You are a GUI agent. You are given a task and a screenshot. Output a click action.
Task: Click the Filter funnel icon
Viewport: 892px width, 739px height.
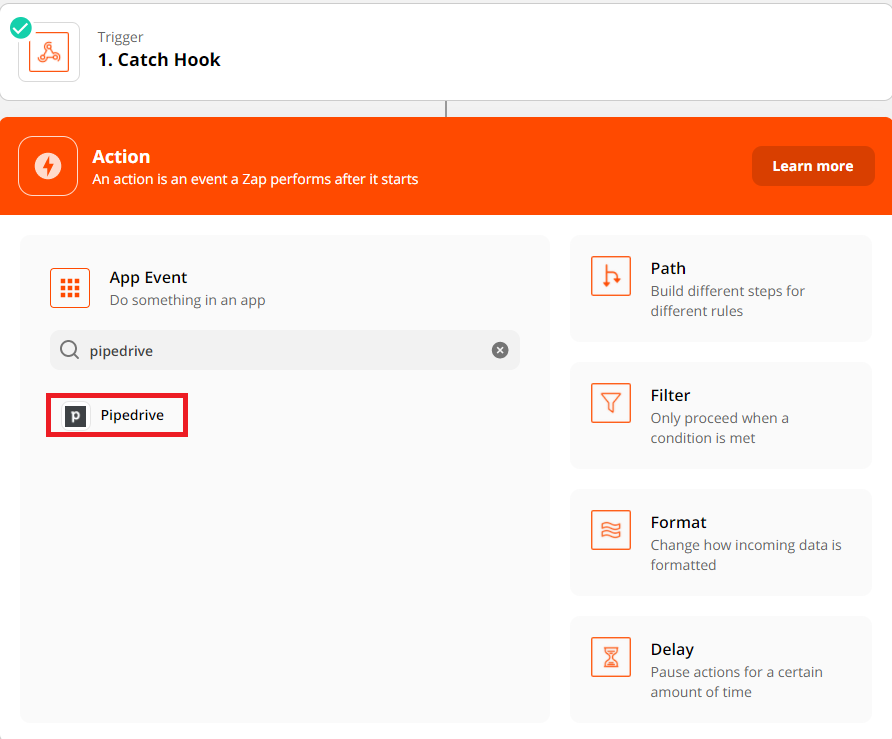611,403
